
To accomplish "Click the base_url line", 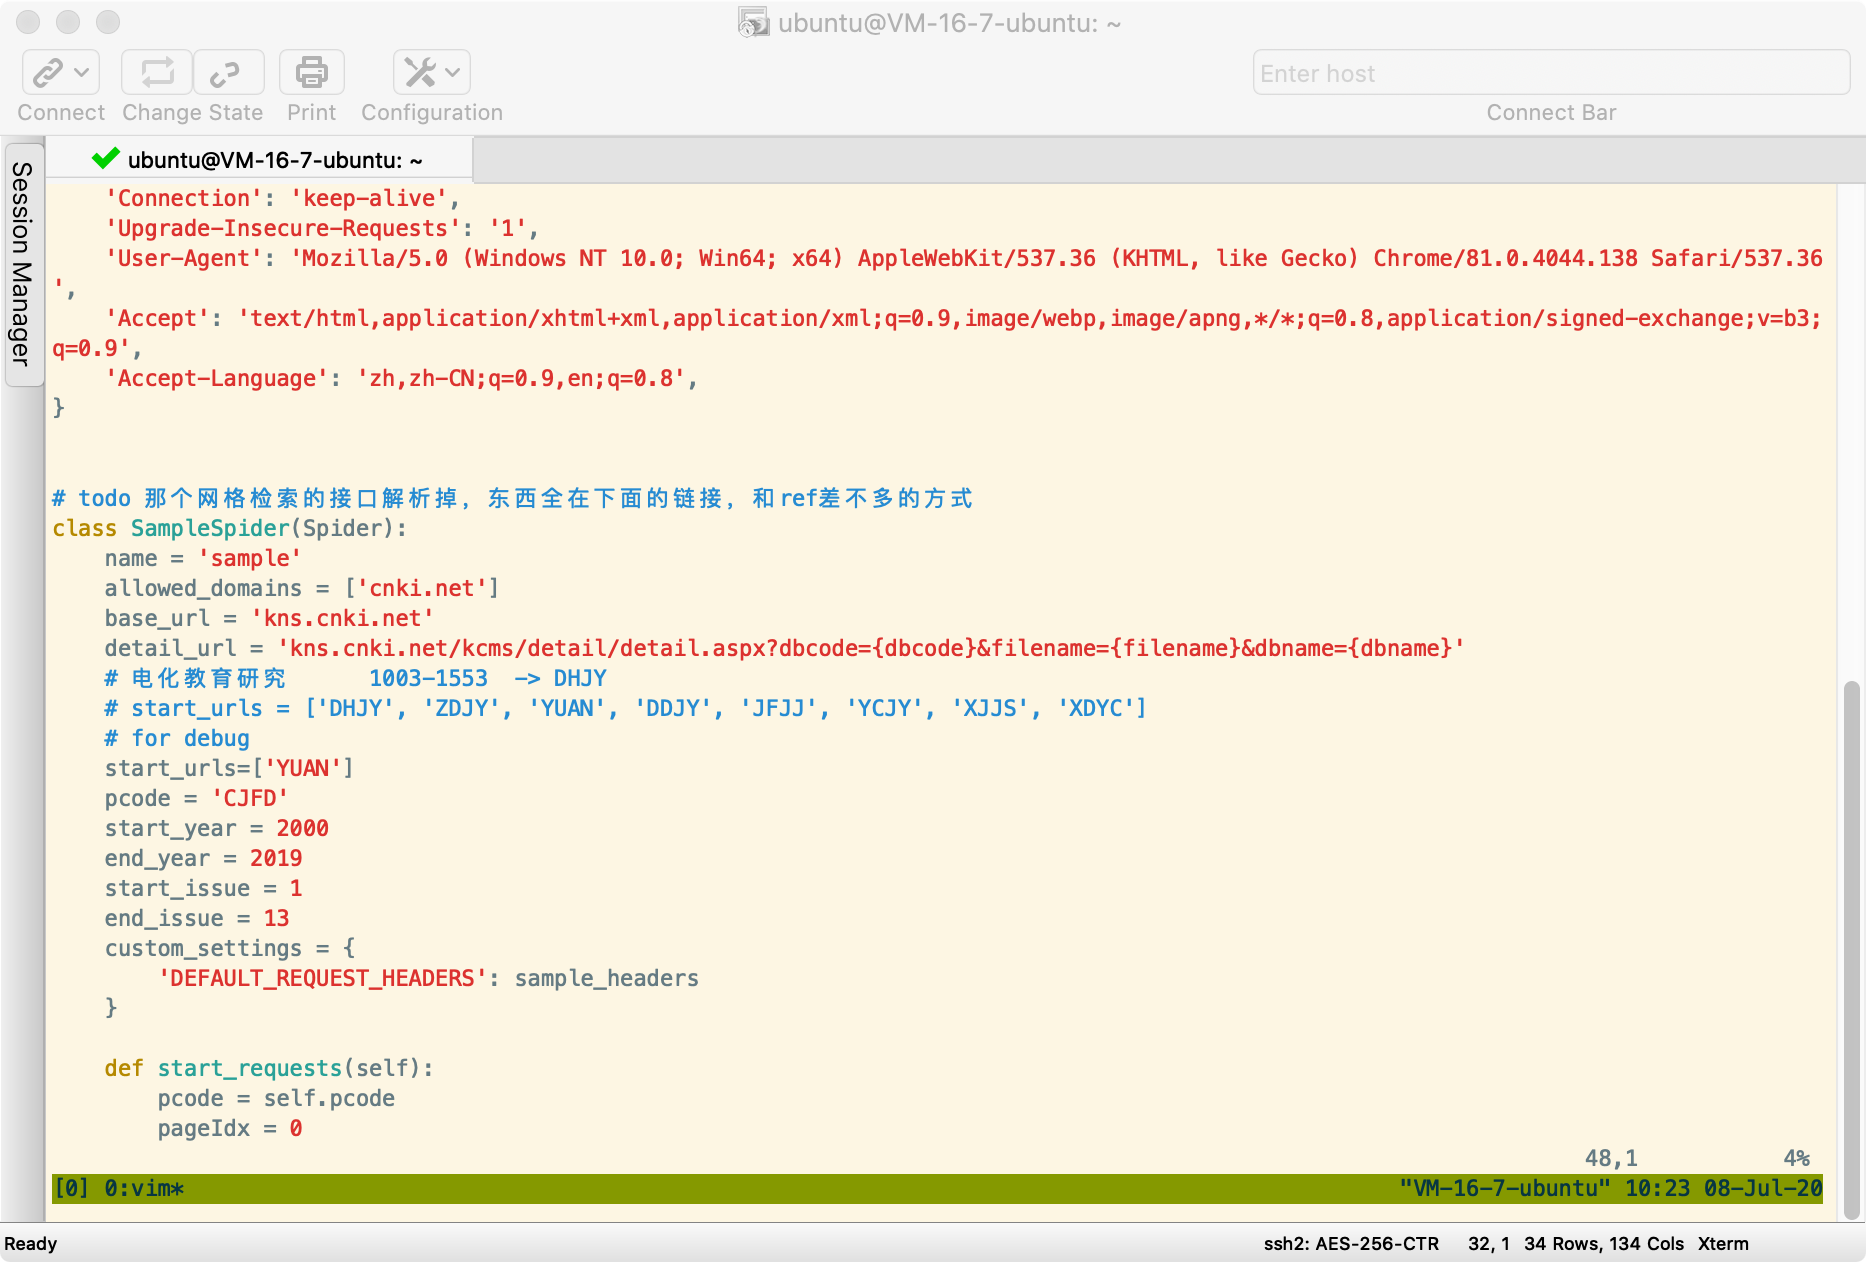I will click(269, 618).
